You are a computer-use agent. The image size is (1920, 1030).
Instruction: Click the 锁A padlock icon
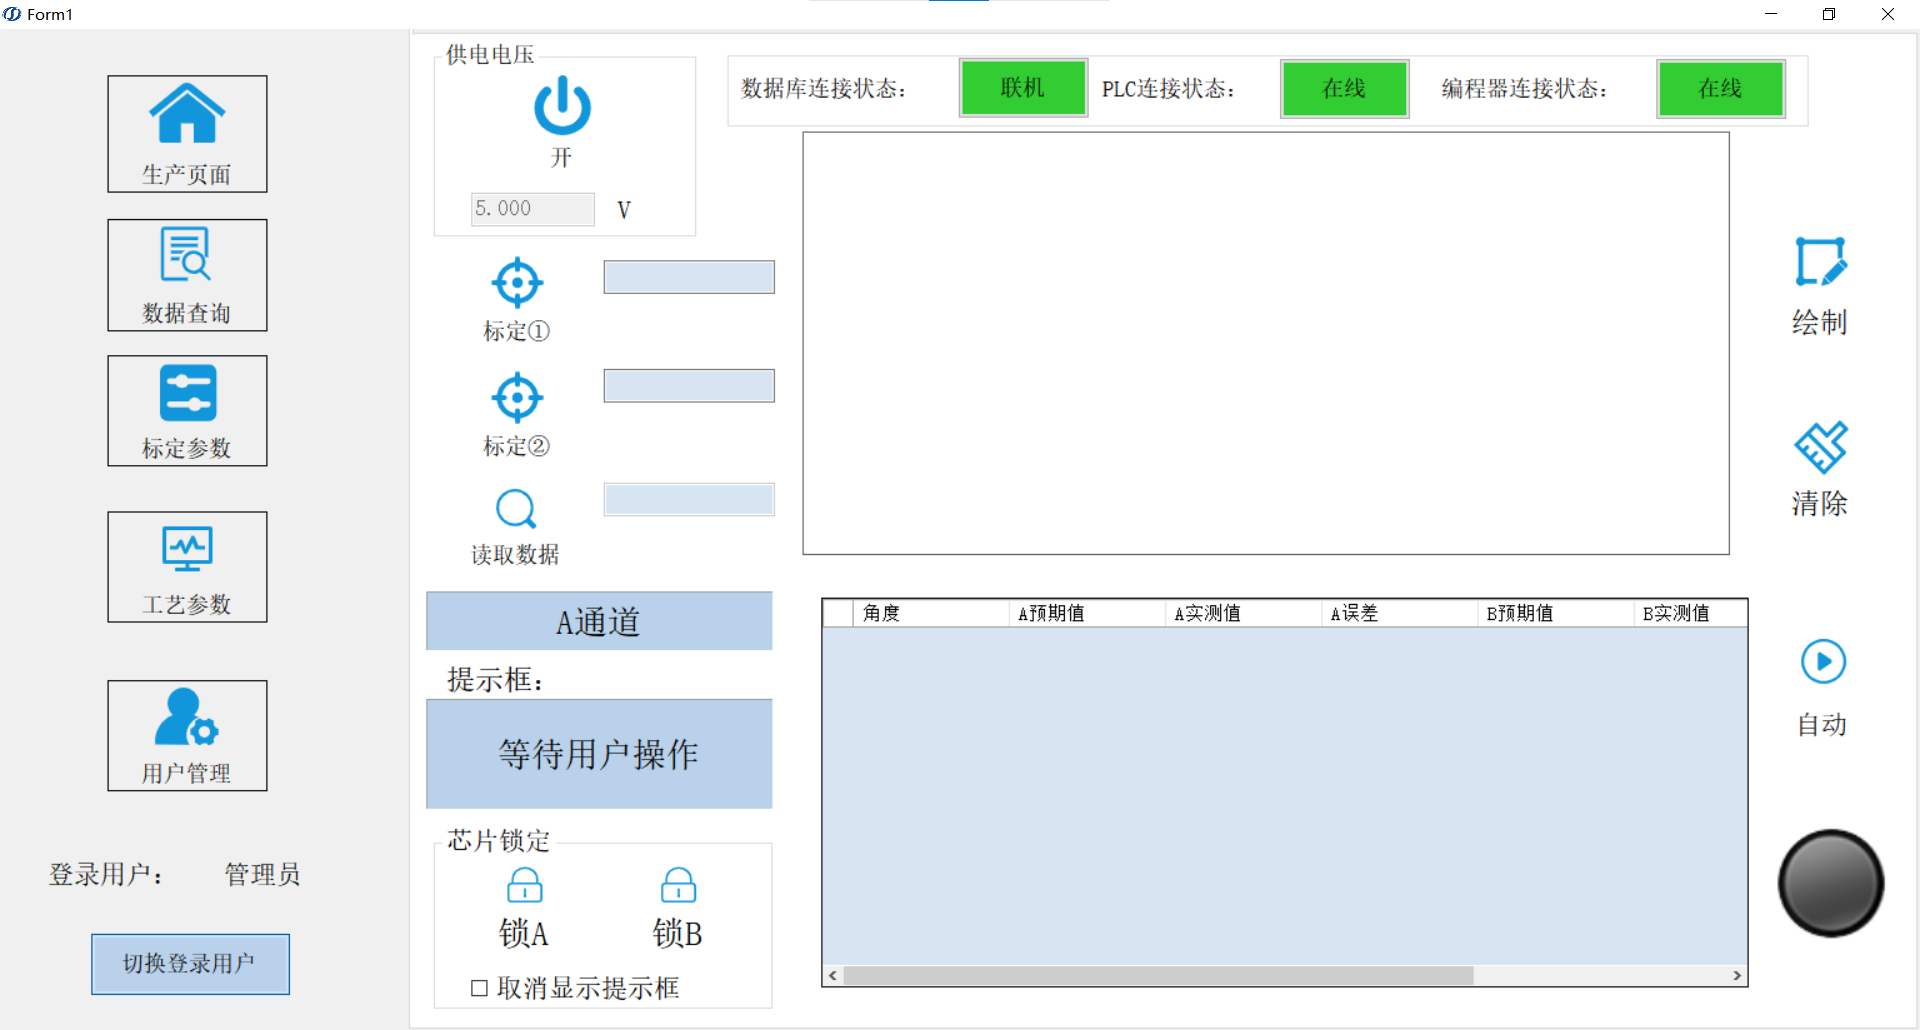[x=525, y=885]
